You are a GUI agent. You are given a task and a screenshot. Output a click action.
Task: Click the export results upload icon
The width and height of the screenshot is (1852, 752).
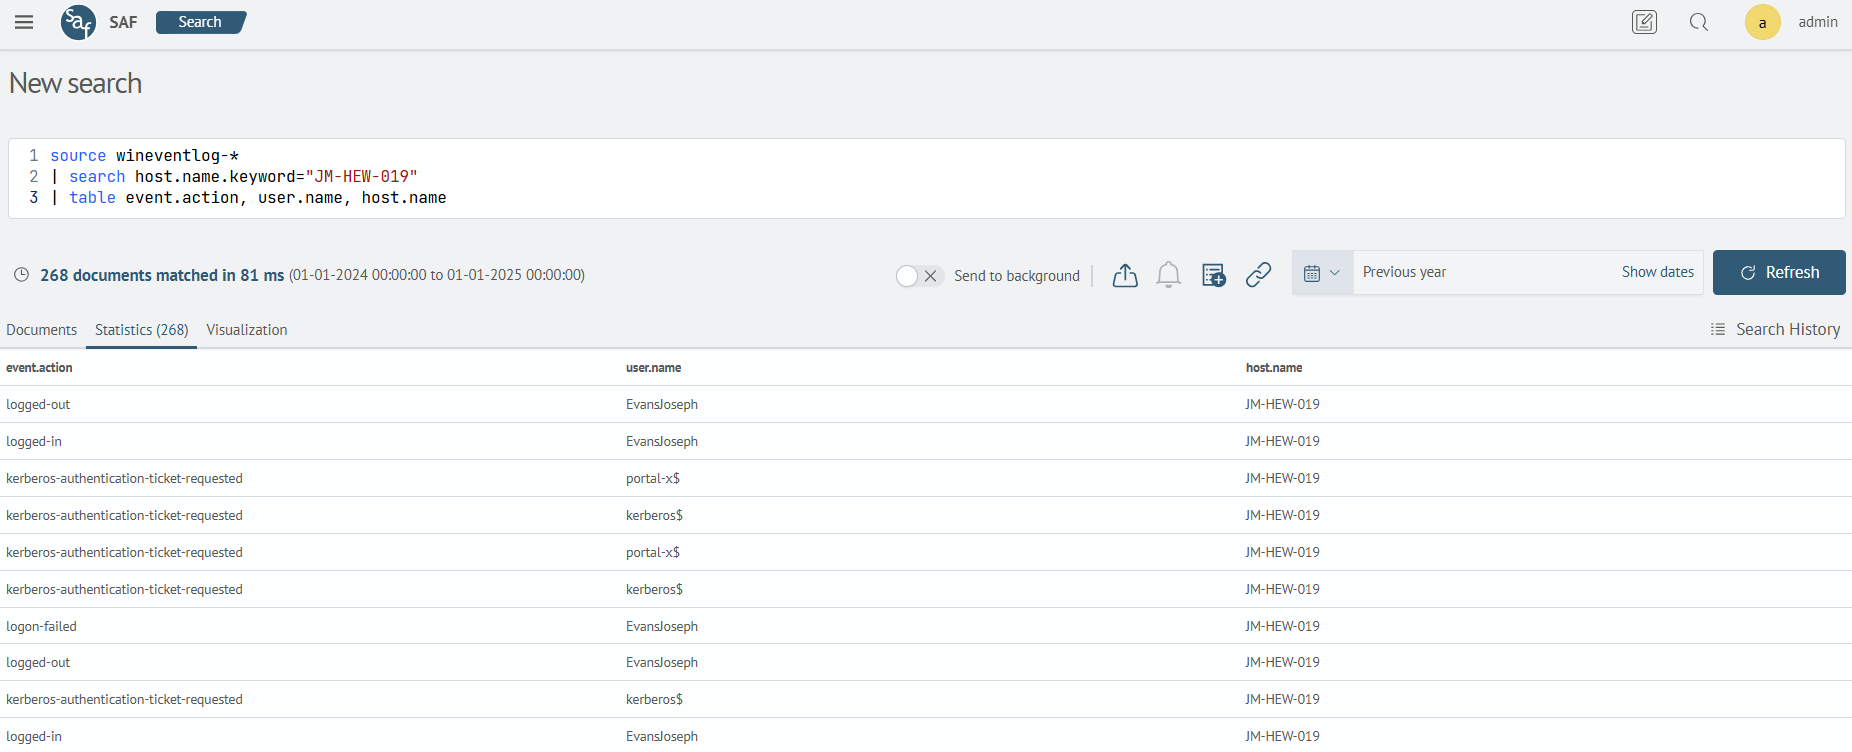pos(1125,275)
